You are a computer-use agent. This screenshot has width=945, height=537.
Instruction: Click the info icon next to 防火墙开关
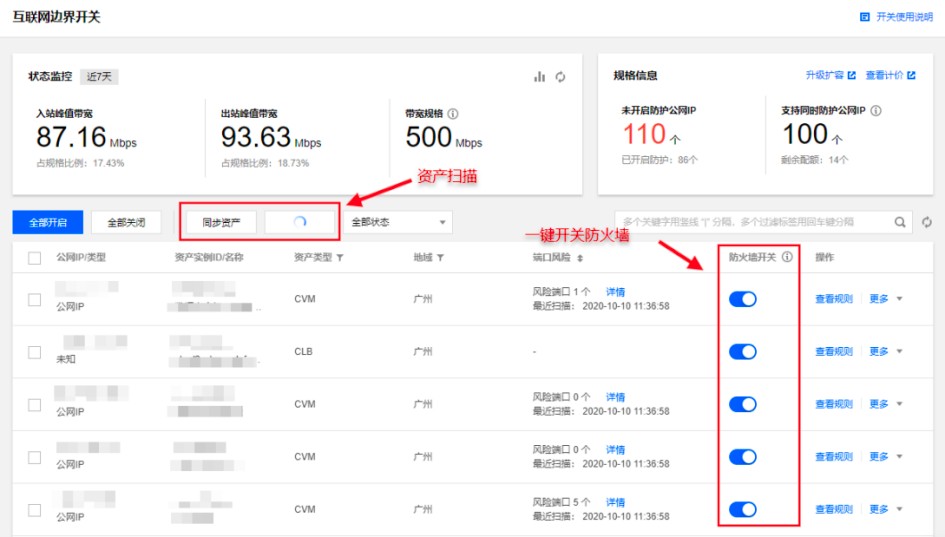pos(787,257)
